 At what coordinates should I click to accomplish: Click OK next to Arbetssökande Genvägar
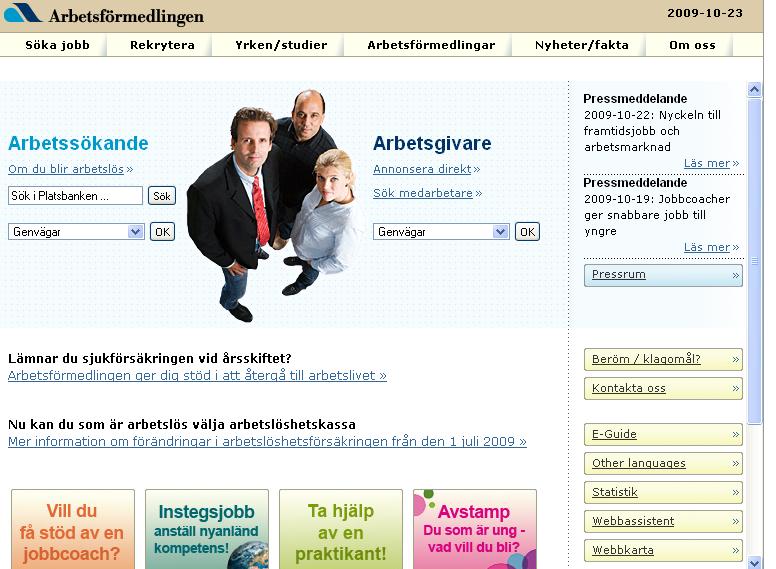point(162,232)
